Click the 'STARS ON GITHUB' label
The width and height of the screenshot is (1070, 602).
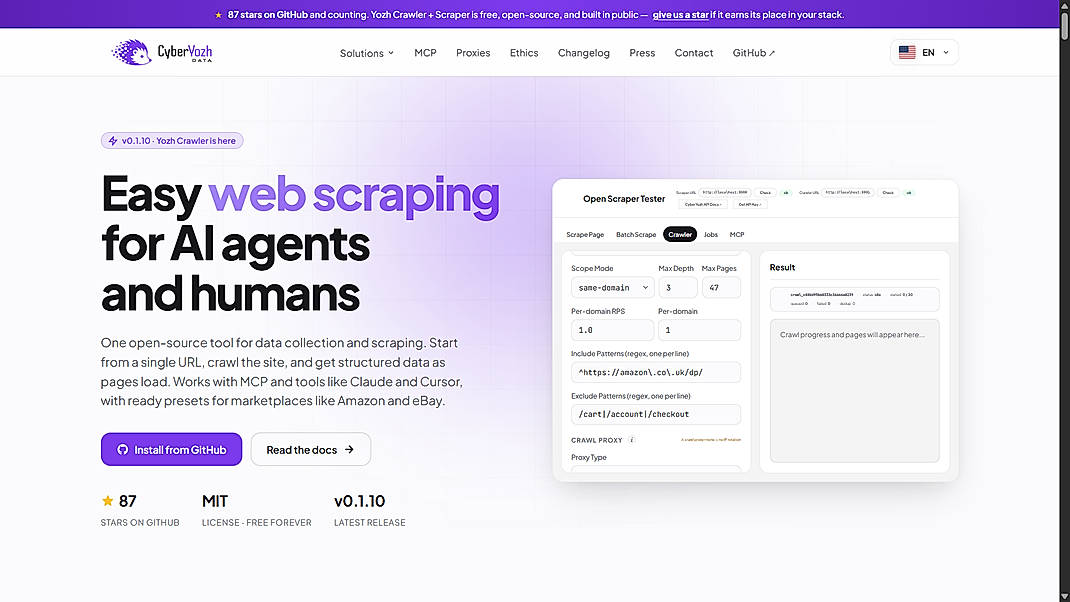[140, 523]
